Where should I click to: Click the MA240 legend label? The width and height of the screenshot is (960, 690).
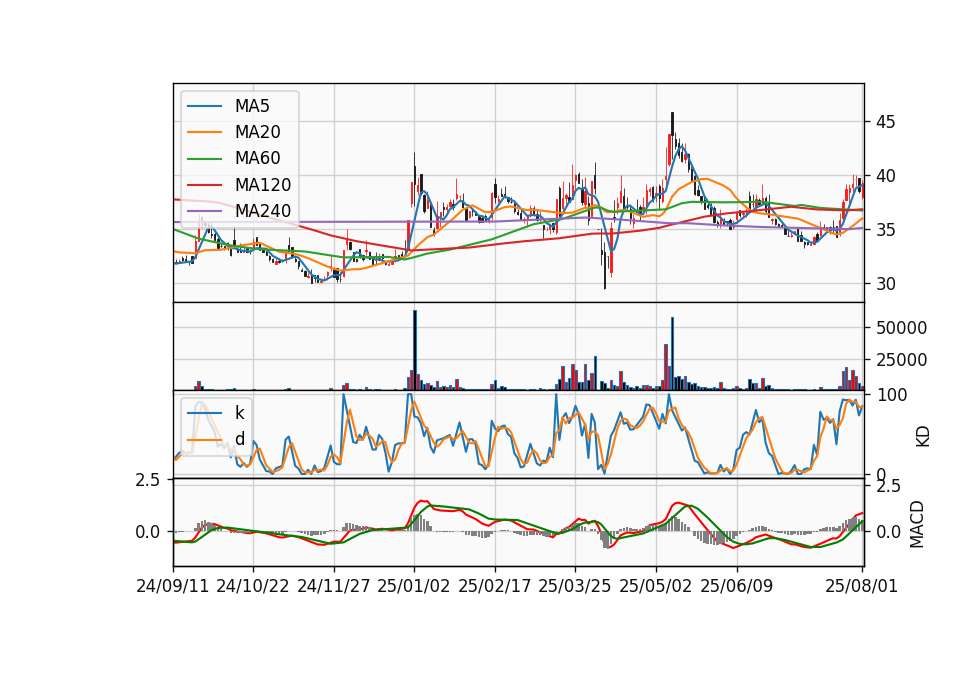tap(263, 211)
